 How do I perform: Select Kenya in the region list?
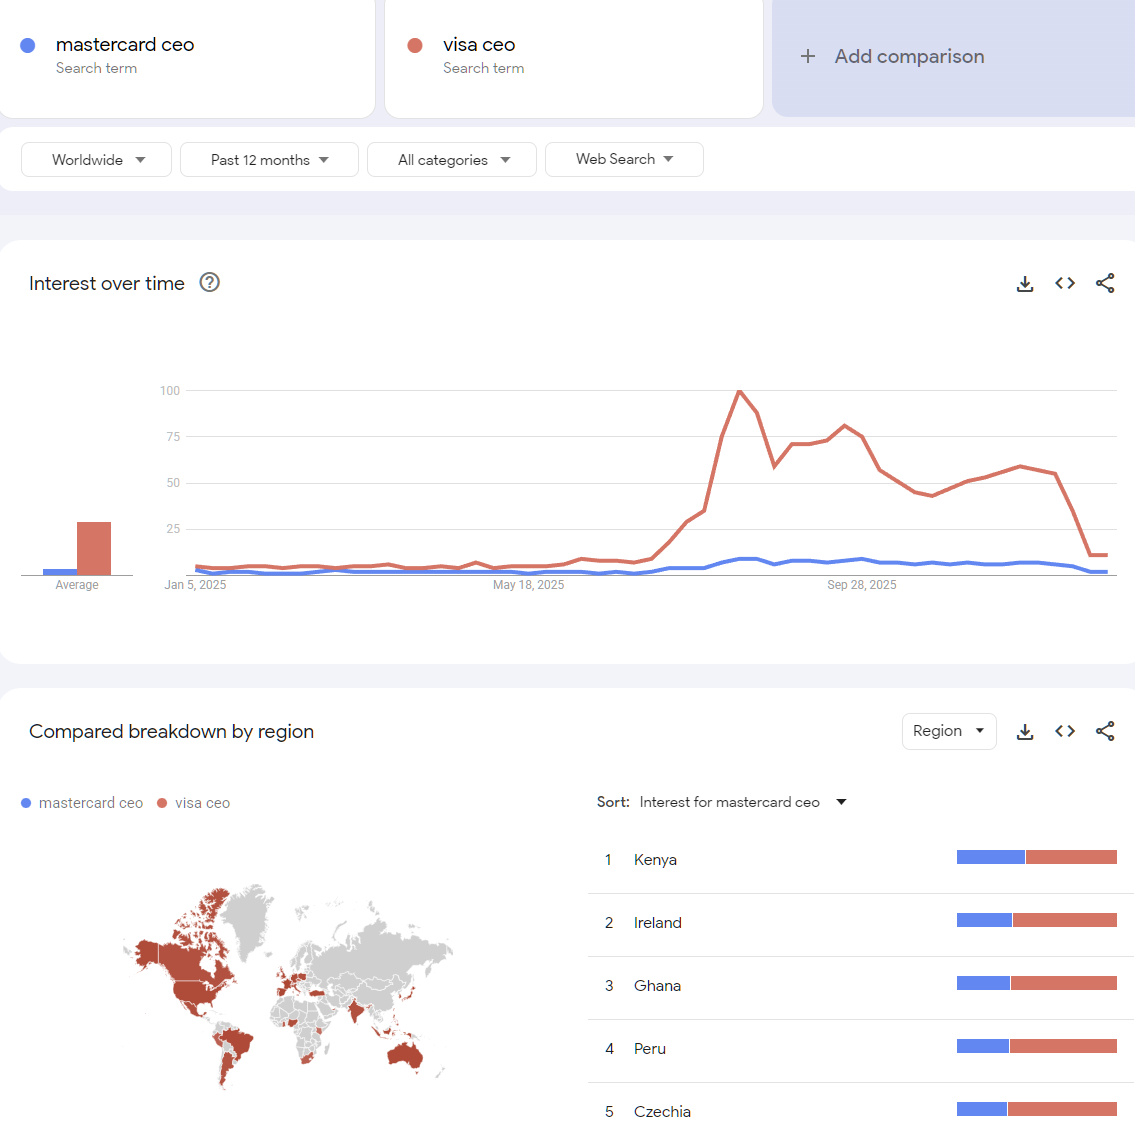click(861, 860)
